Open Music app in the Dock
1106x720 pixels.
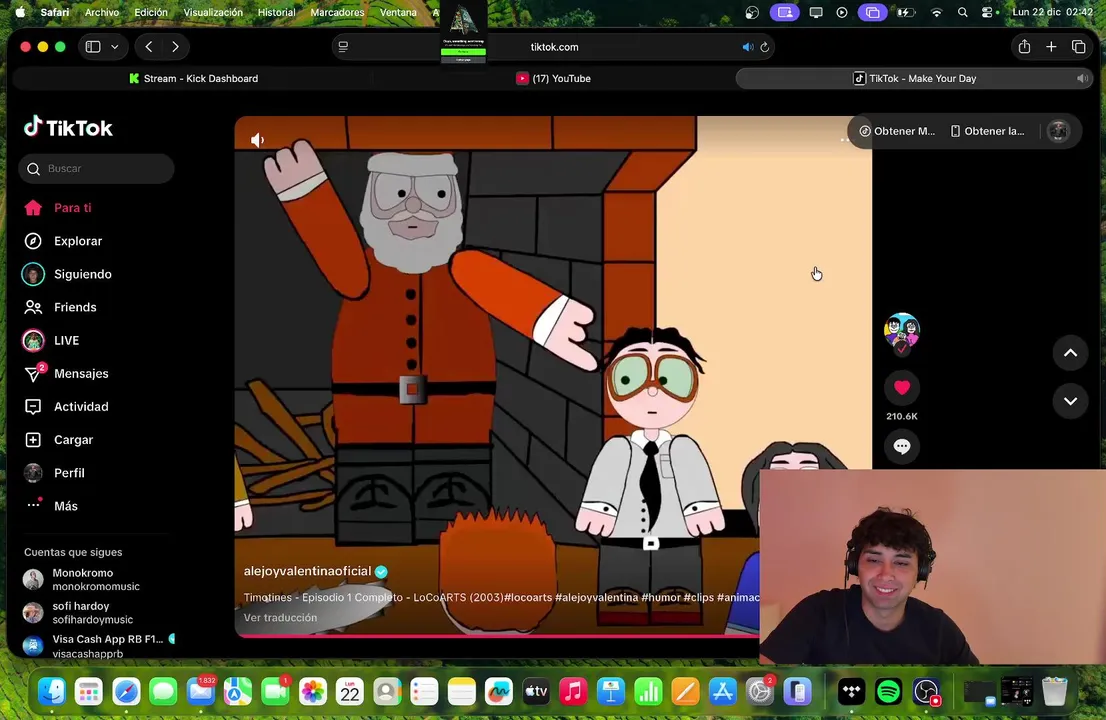pyautogui.click(x=573, y=692)
